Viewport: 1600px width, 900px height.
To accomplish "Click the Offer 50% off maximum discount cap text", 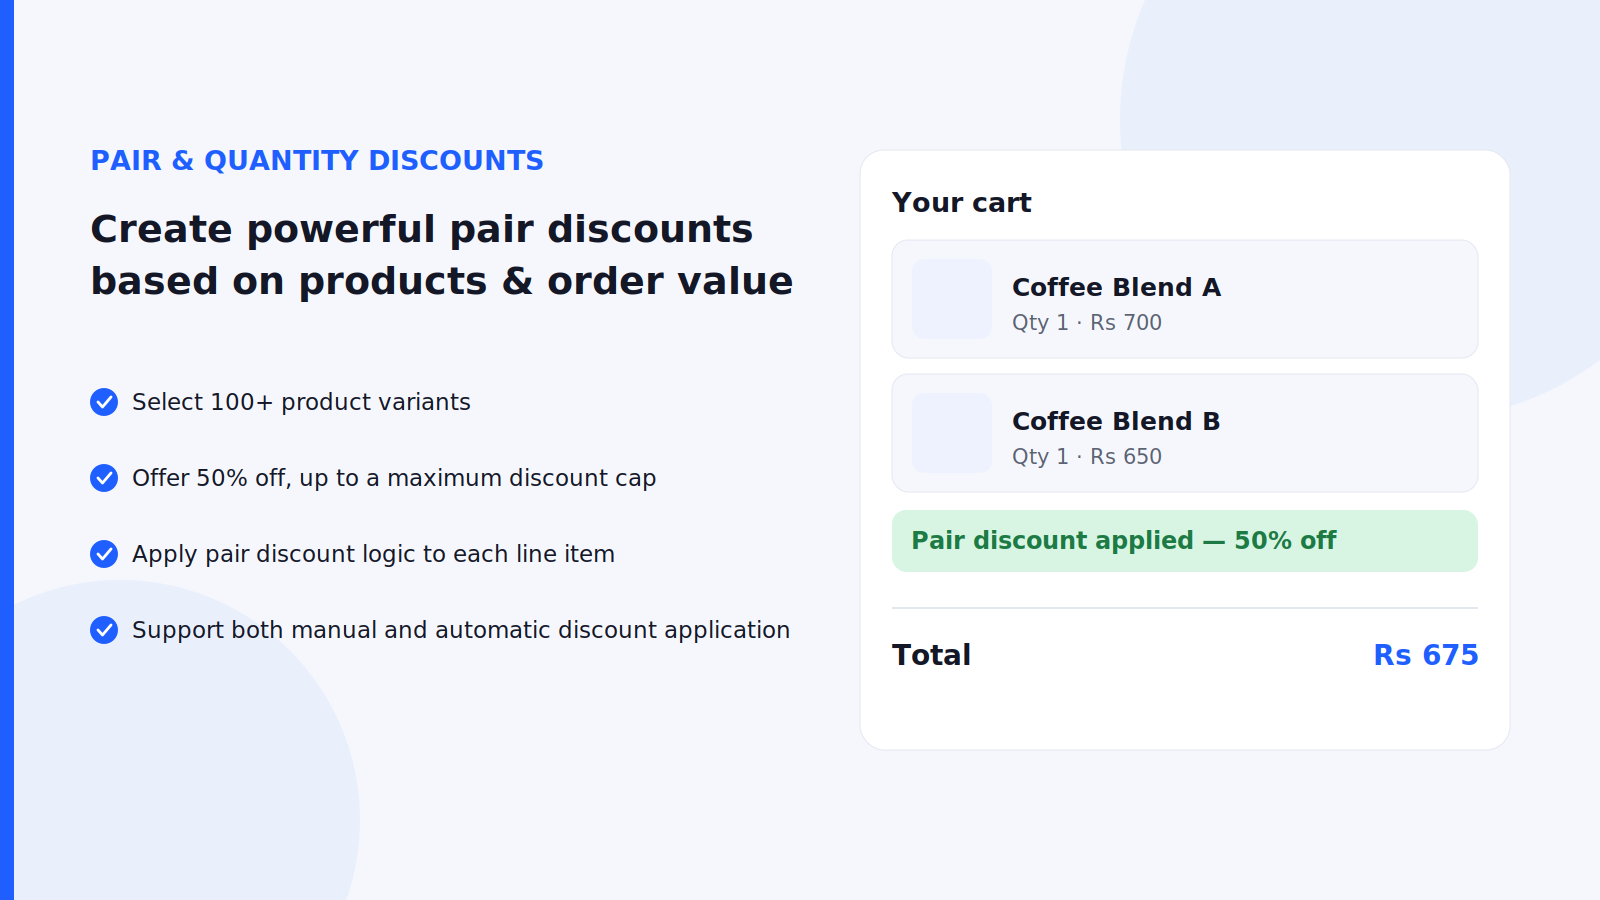I will pos(394,478).
